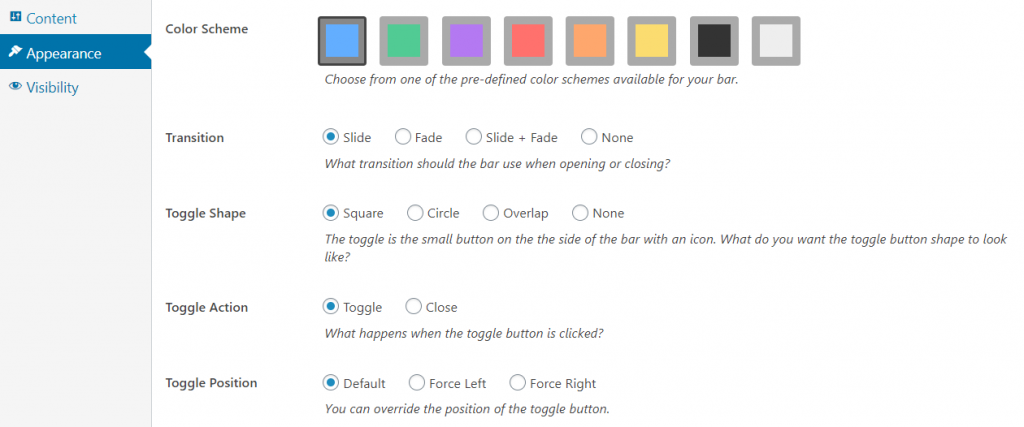Set Transition to None
1024x427 pixels.
[x=589, y=137]
